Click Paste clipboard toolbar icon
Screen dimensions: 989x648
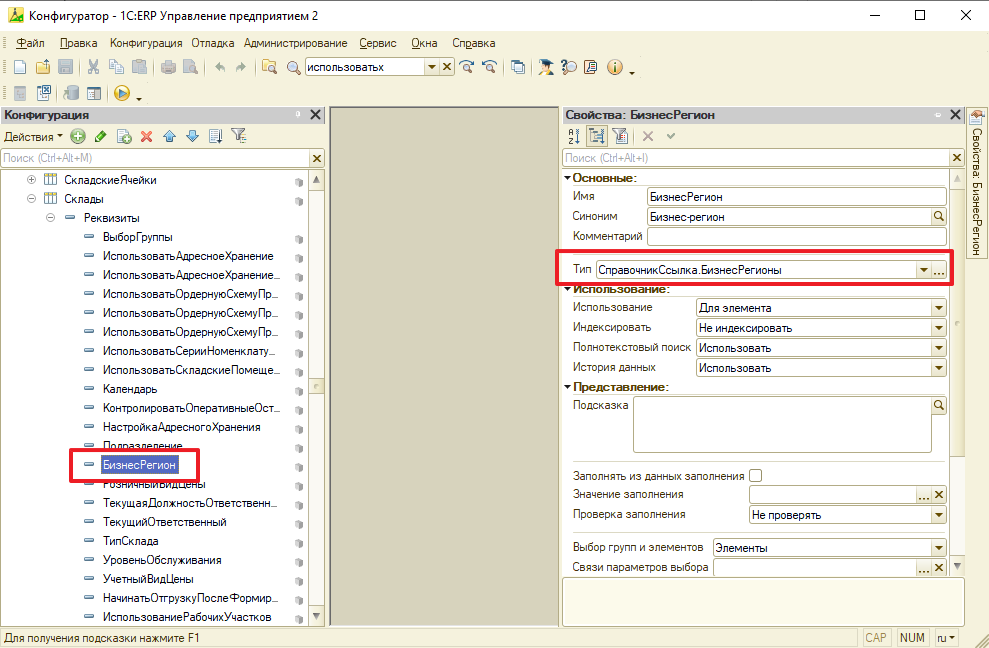click(139, 67)
